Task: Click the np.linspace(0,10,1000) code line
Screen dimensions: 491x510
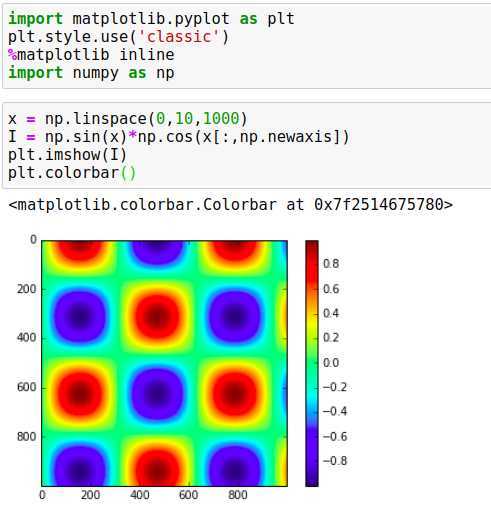Action: [x=128, y=119]
